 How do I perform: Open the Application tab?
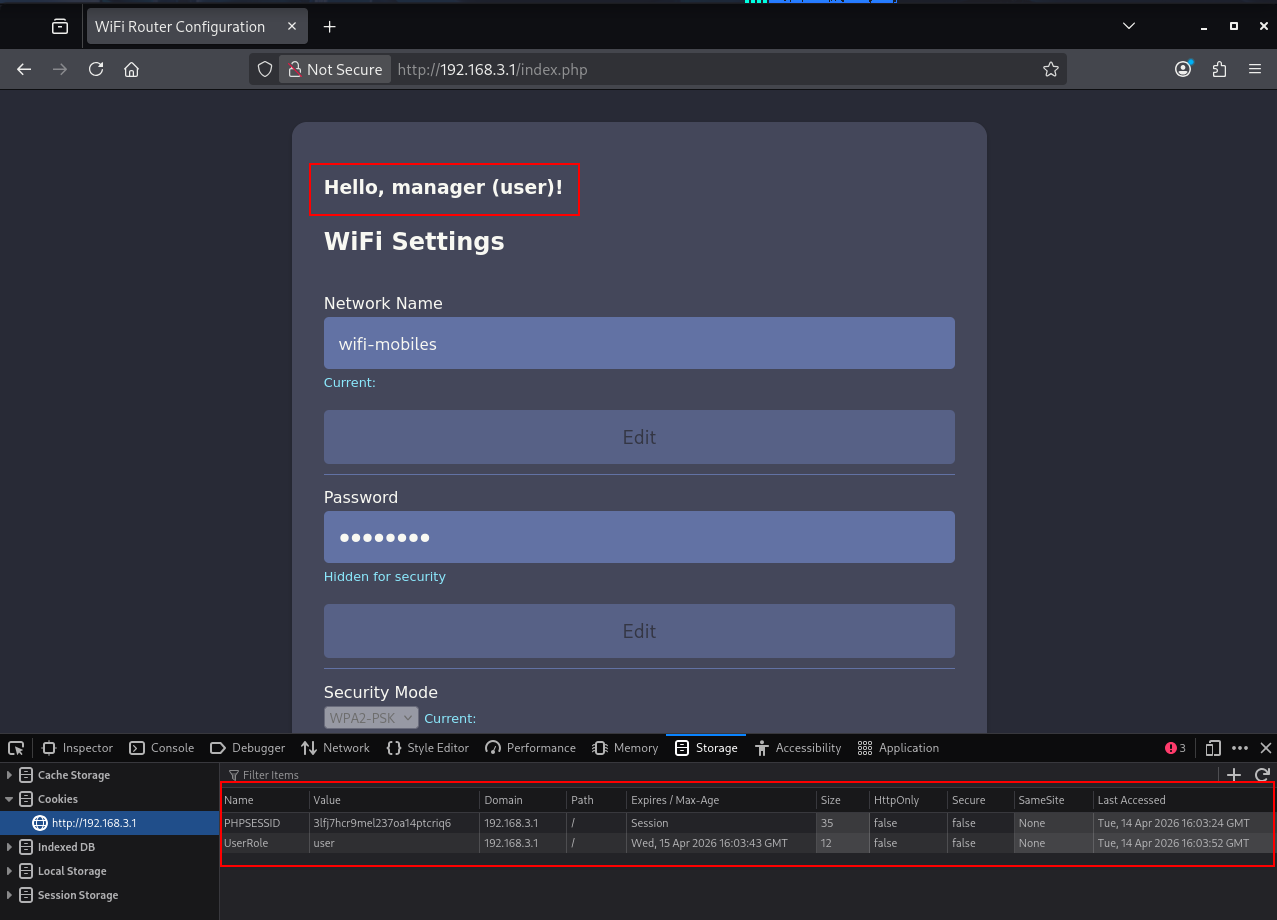click(898, 748)
